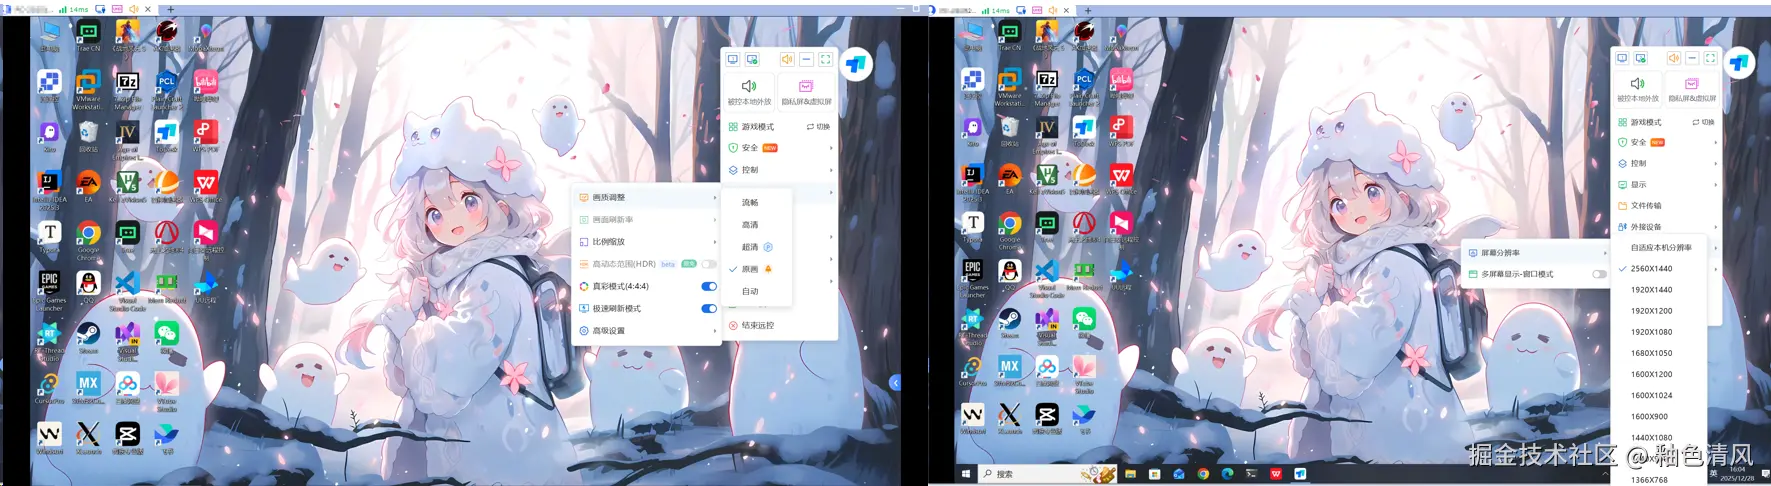Click orange speaker icon in left panel toolbar
Screen dimensions: 1771x486
[787, 60]
